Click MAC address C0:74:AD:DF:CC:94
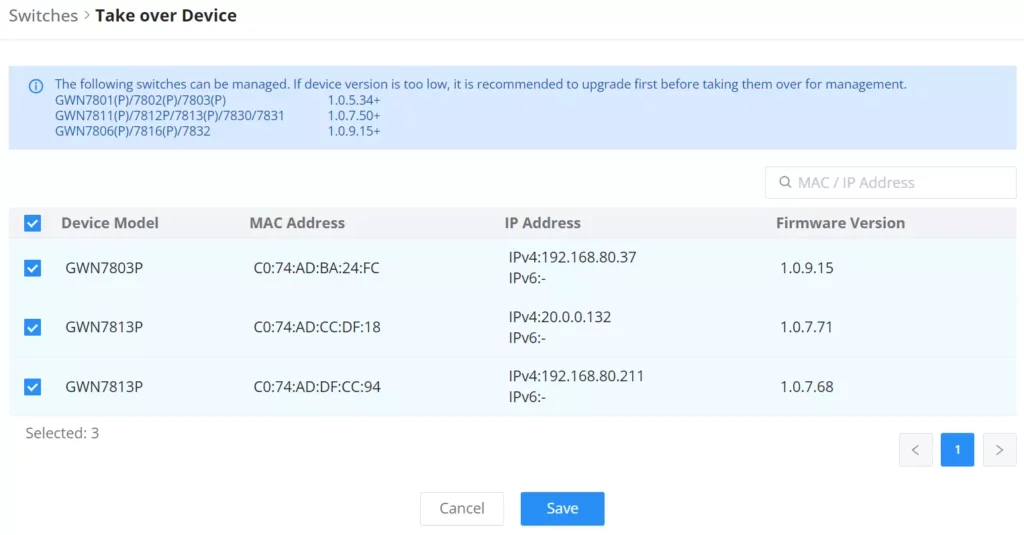Viewport: 1024px width, 535px height. [317, 387]
